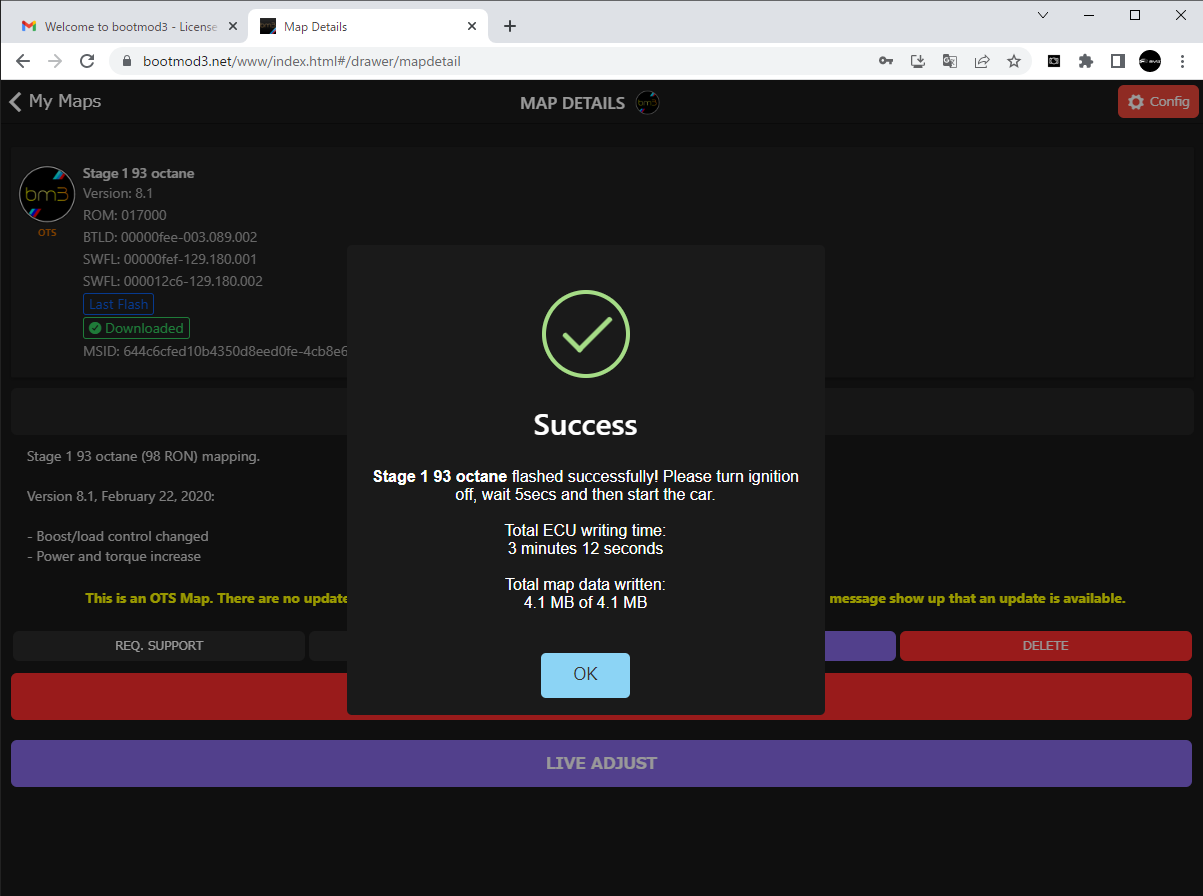Click REQ. SUPPORT button
Screen dimensions: 1203x896
click(159, 646)
